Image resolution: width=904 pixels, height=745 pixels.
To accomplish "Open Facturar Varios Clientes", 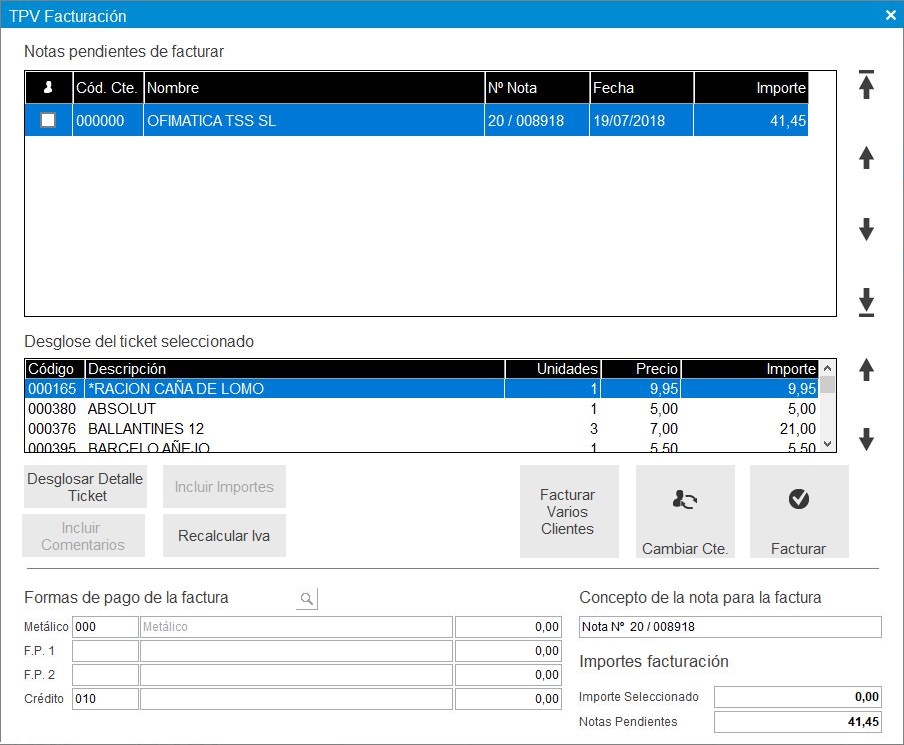I will (x=567, y=511).
